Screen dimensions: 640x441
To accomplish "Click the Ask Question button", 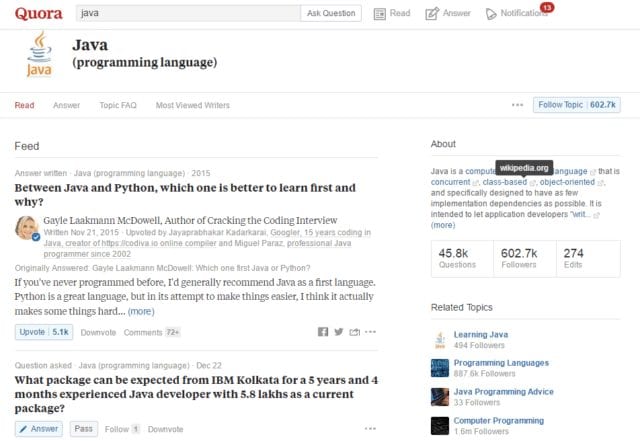I will [331, 13].
